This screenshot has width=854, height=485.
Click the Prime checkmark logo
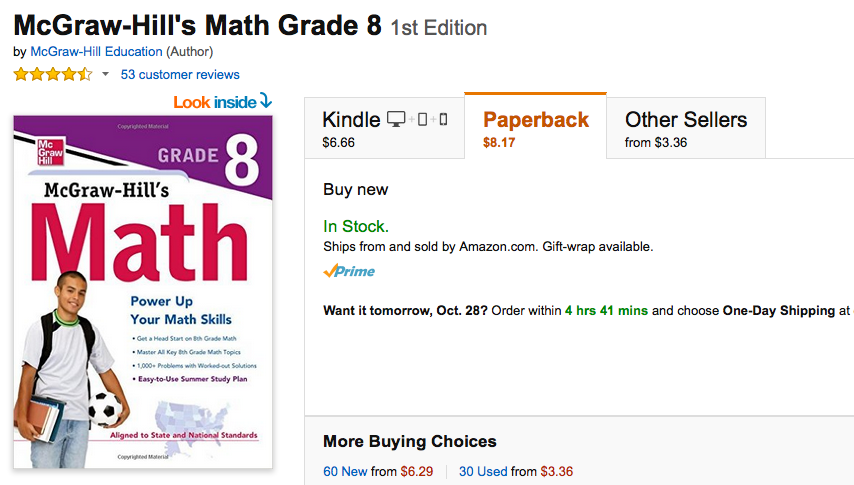(x=349, y=271)
